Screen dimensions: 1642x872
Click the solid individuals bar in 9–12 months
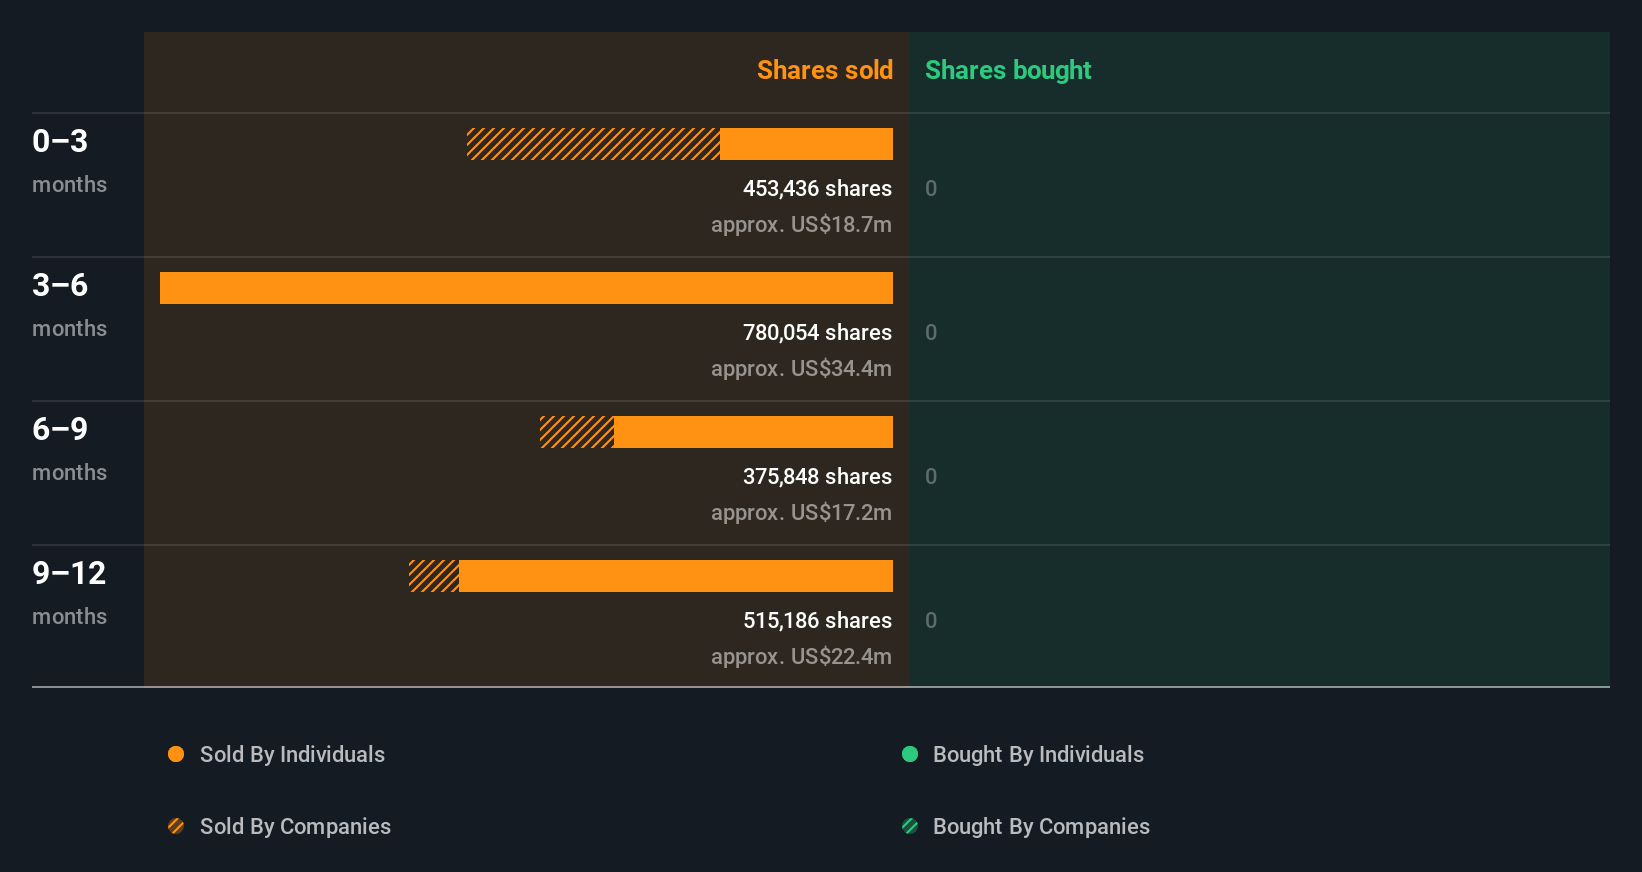pyautogui.click(x=676, y=576)
